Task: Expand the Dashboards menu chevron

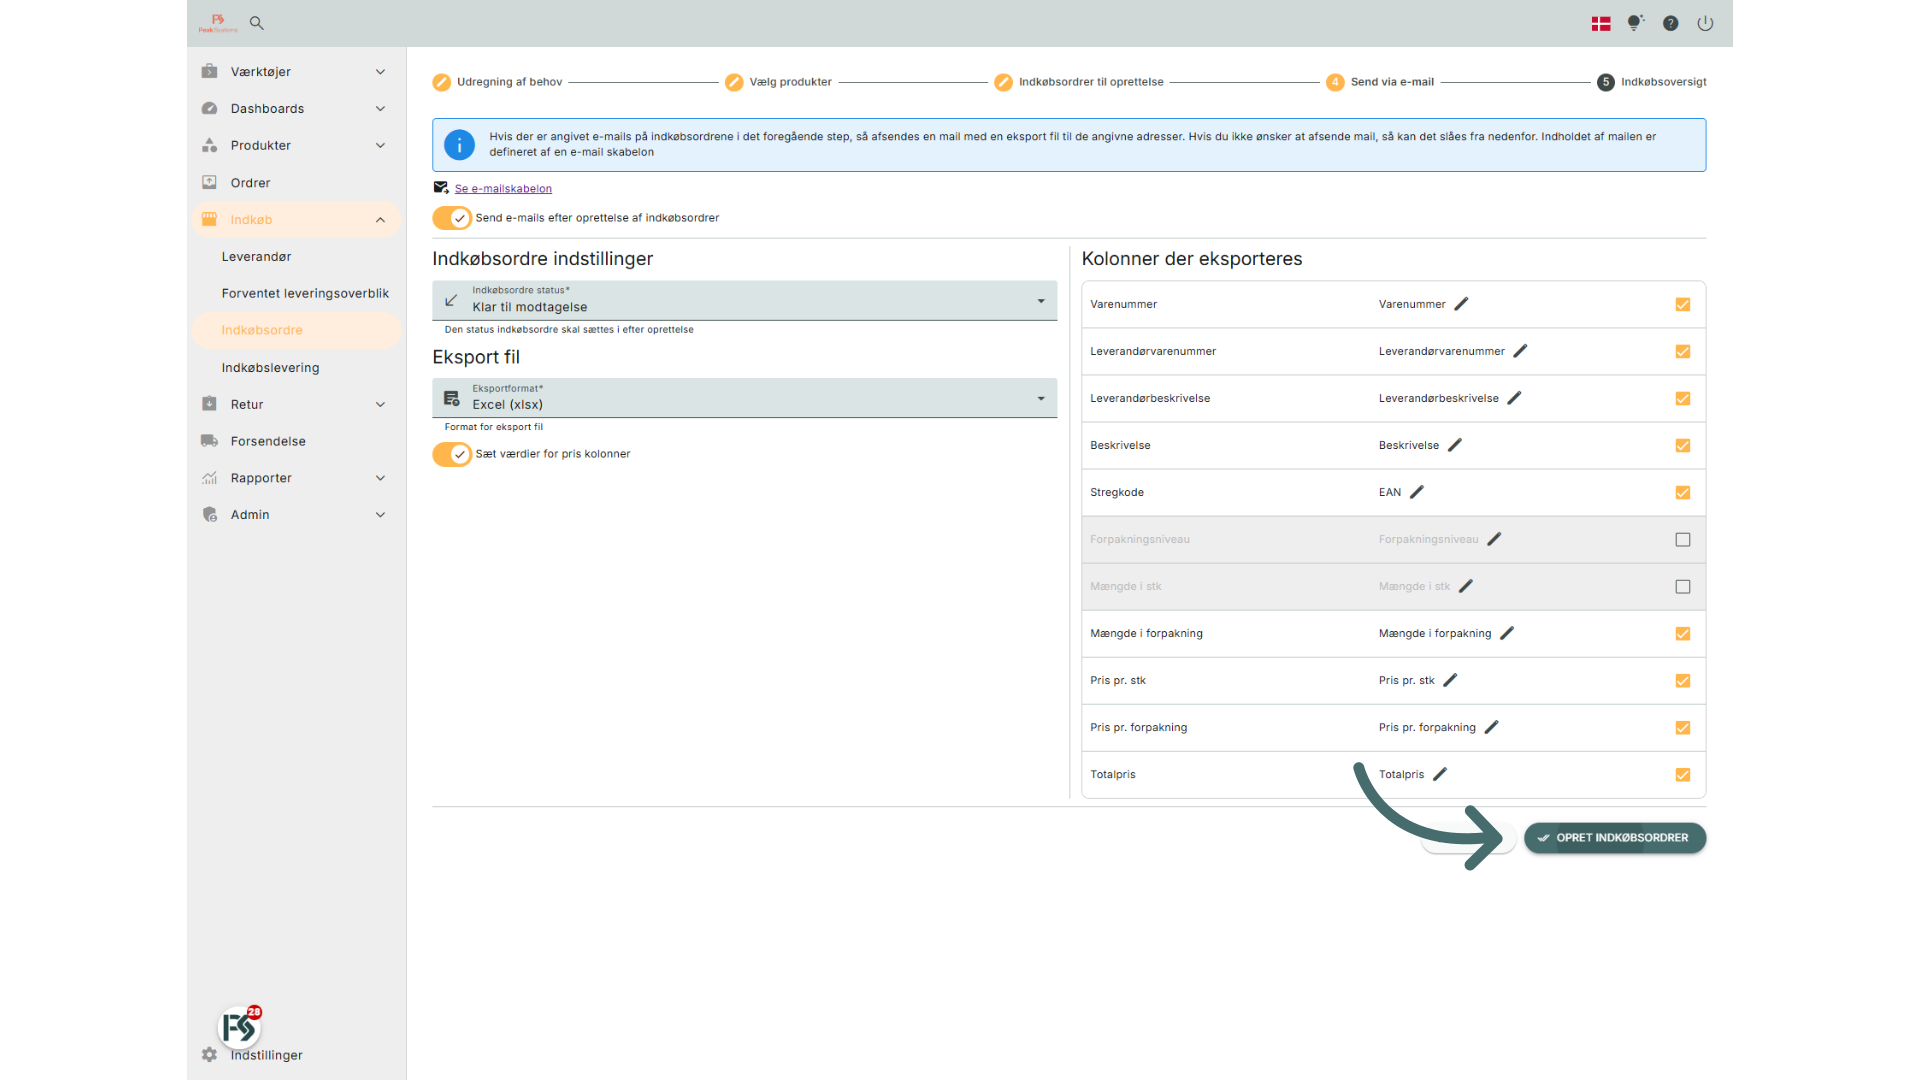Action: click(380, 108)
